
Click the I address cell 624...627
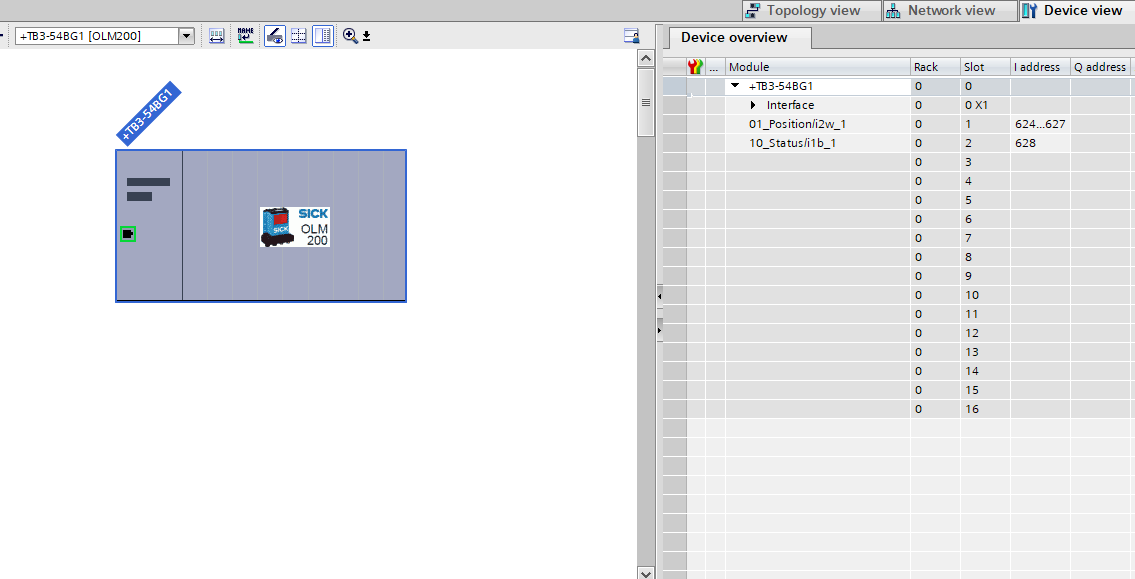click(1040, 124)
